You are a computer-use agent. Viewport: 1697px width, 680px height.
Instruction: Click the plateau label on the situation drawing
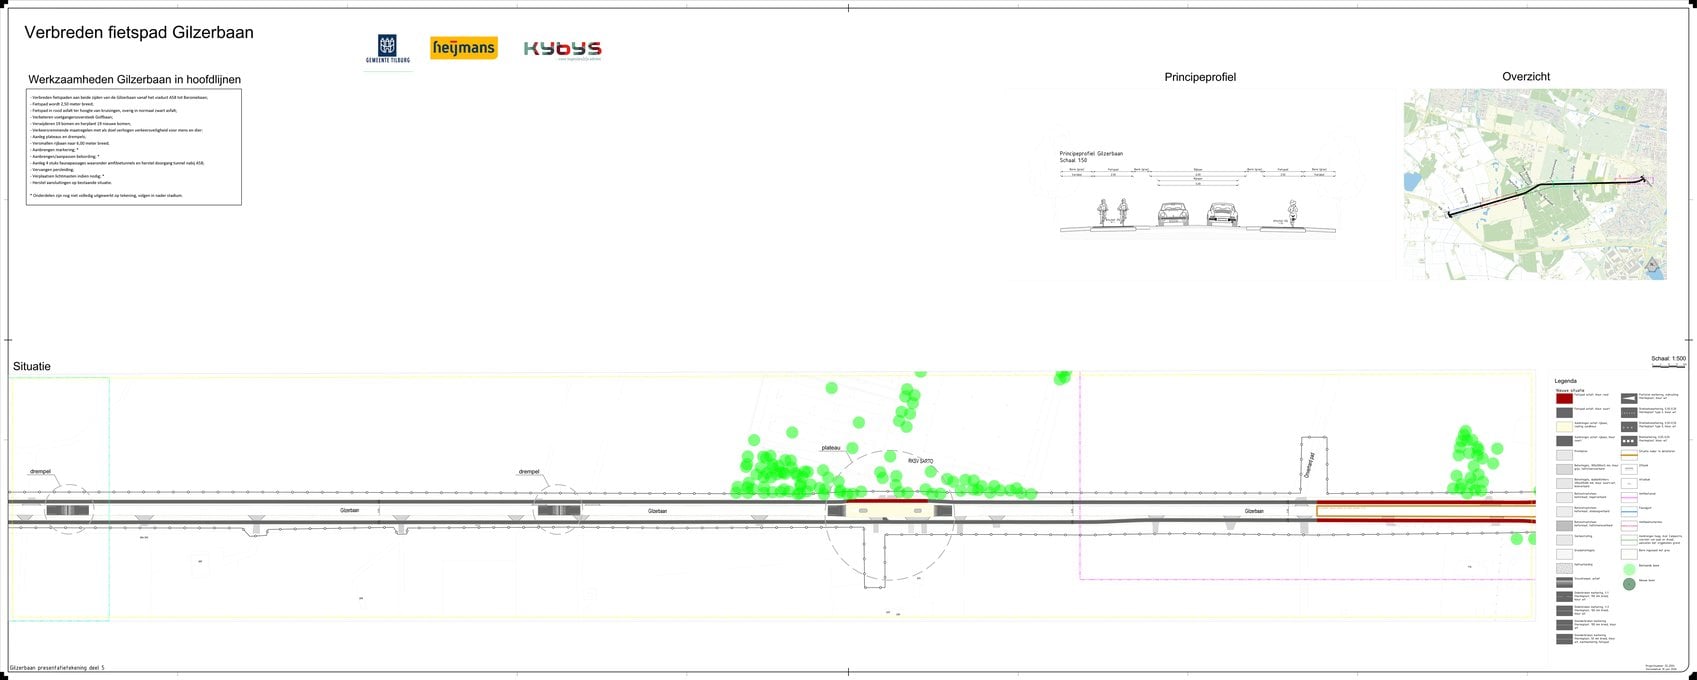831,448
